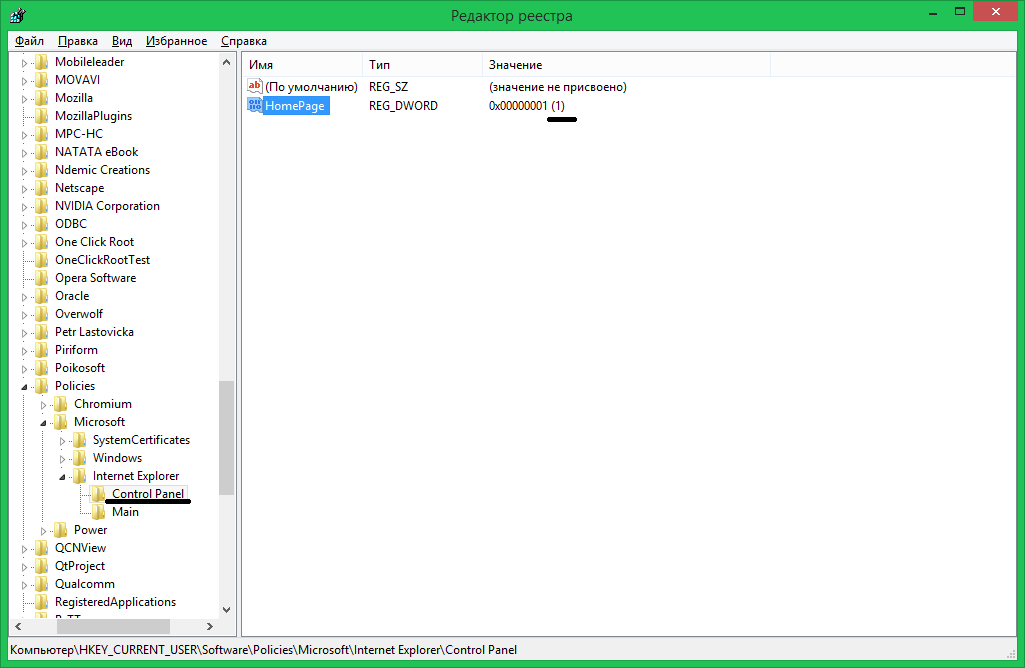Image resolution: width=1025 pixels, height=668 pixels.
Task: Expand the Windows key under Microsoft
Action: 63,458
